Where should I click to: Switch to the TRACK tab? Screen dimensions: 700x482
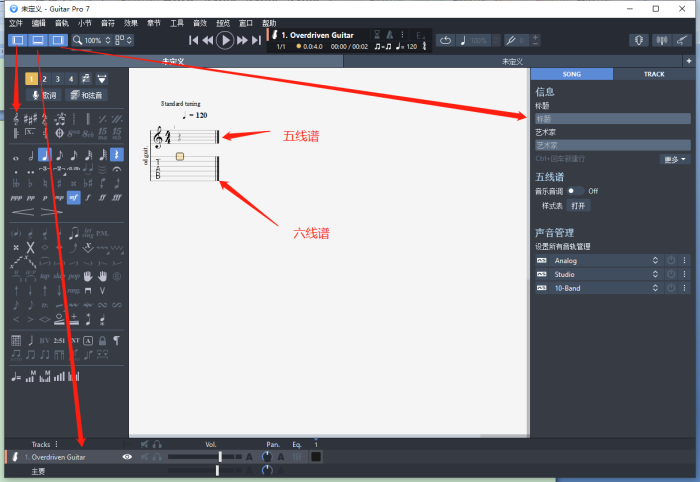pyautogui.click(x=654, y=74)
